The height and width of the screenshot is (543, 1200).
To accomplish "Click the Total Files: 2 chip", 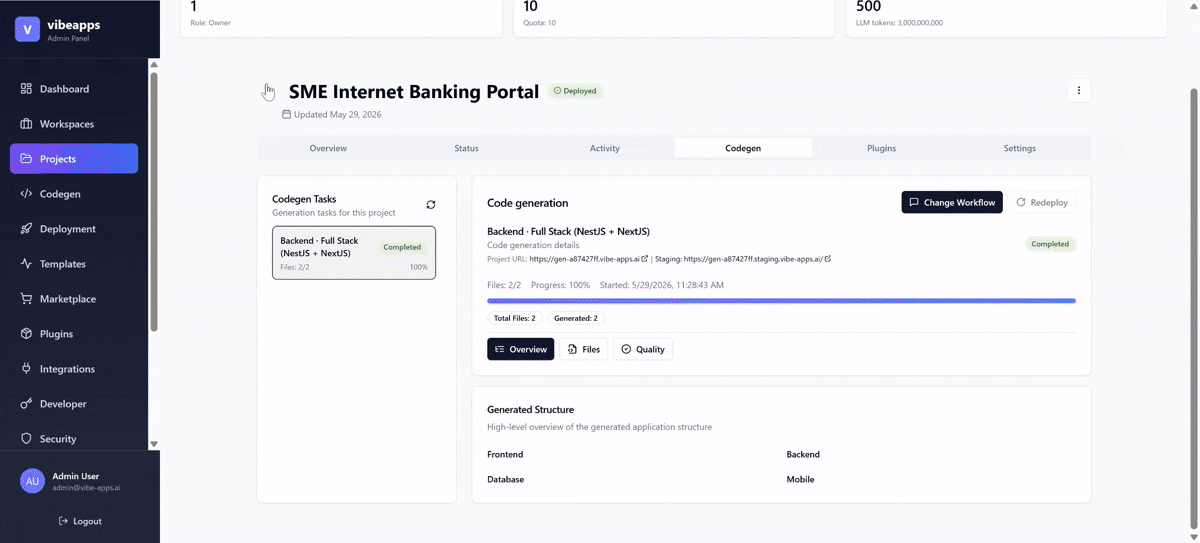I will pyautogui.click(x=515, y=318).
